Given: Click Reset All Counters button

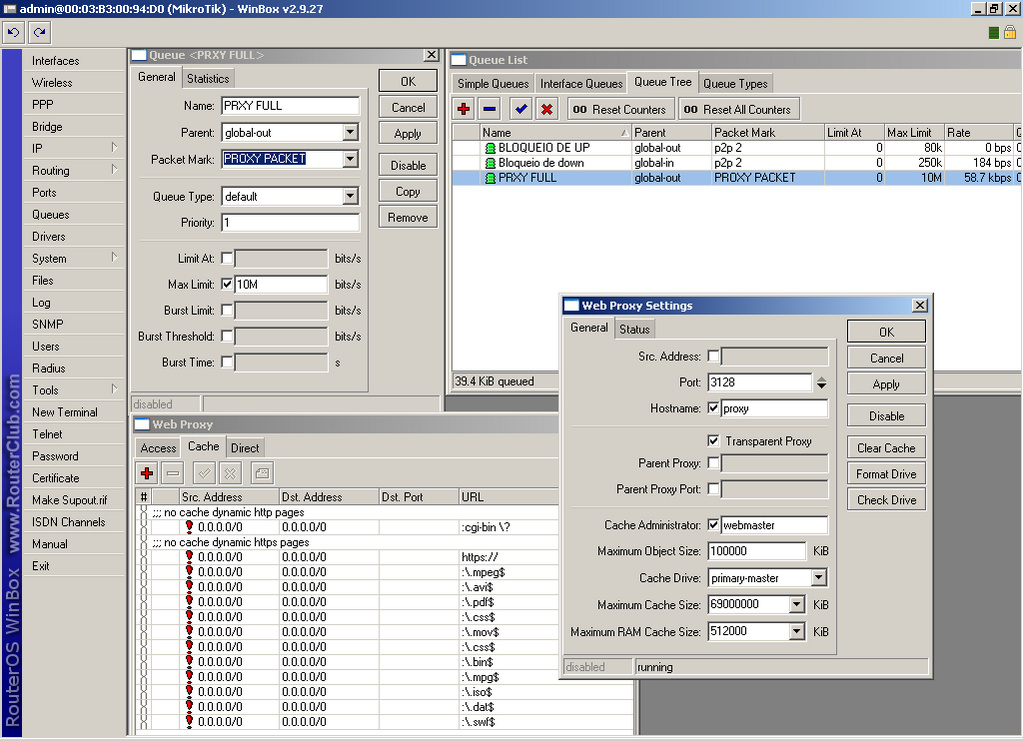Looking at the screenshot, I should point(739,110).
